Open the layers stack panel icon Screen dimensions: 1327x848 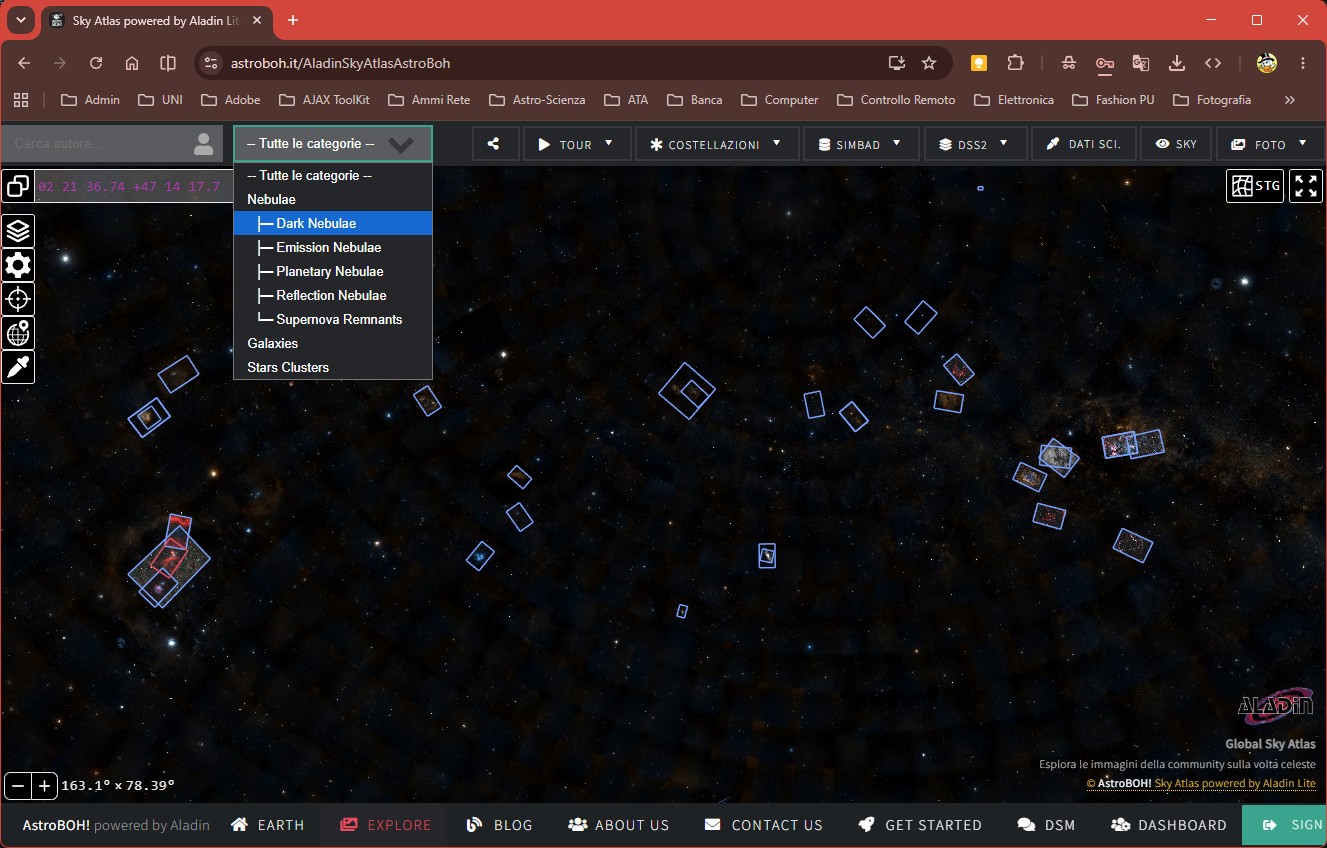coord(18,231)
